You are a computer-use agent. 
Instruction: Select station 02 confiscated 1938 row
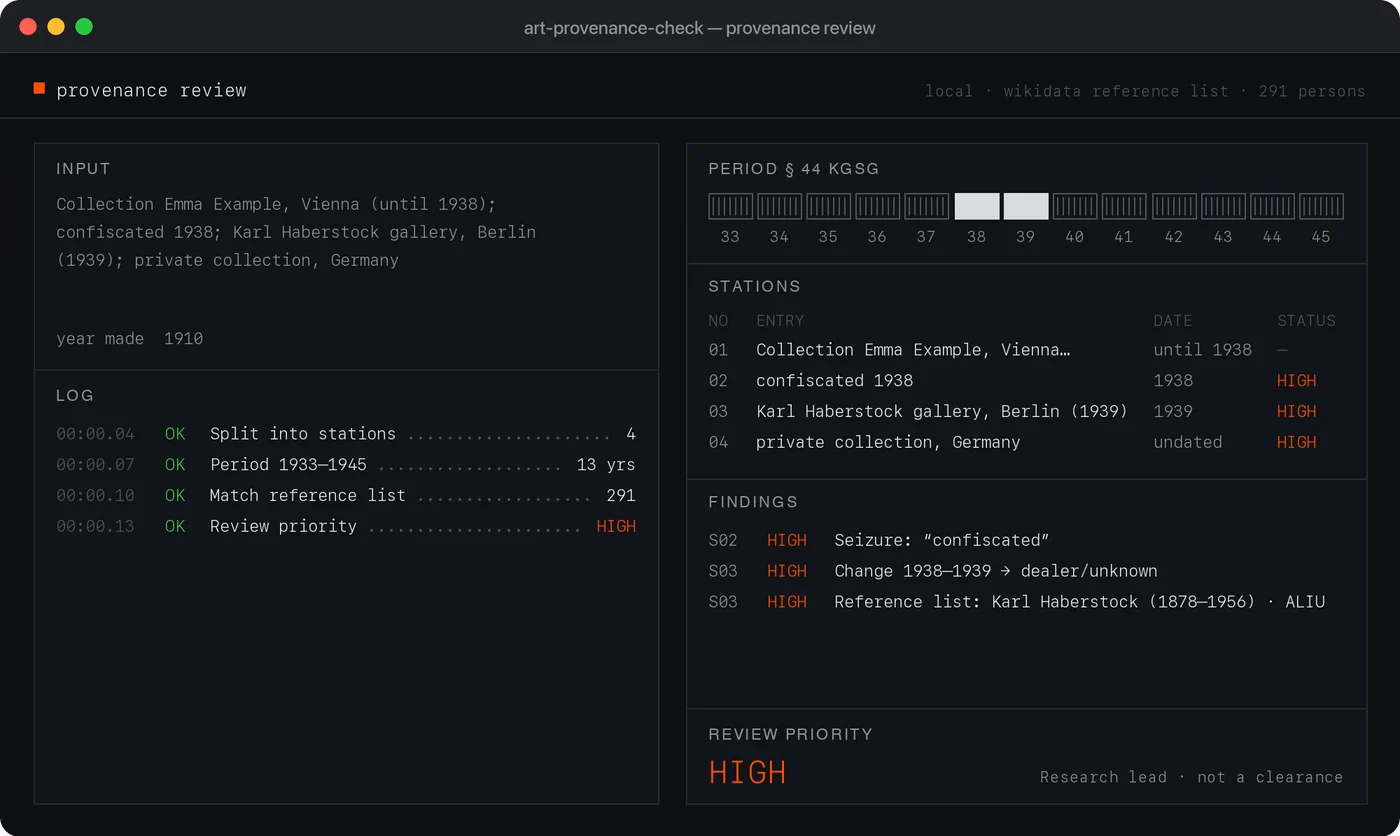click(1026, 381)
